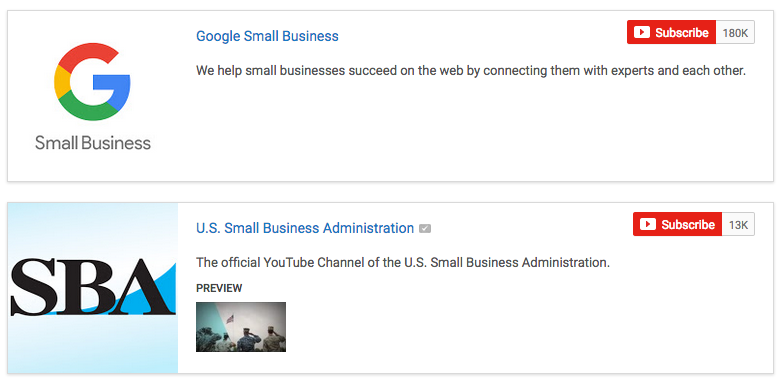Image resolution: width=783 pixels, height=388 pixels.
Task: Open the U.S. Small Business Administration channel link
Action: point(305,228)
